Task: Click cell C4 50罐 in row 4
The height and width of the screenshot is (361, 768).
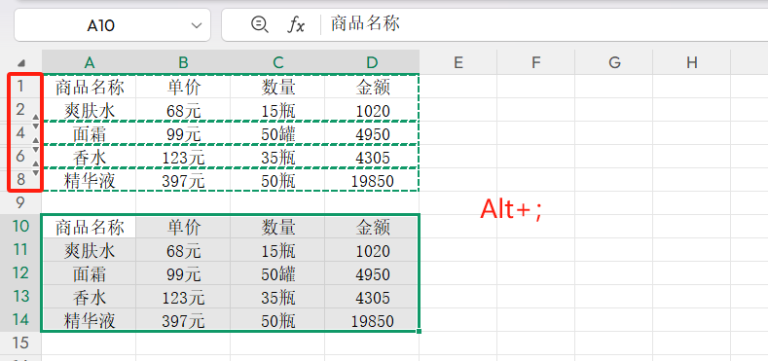Action: (x=278, y=133)
